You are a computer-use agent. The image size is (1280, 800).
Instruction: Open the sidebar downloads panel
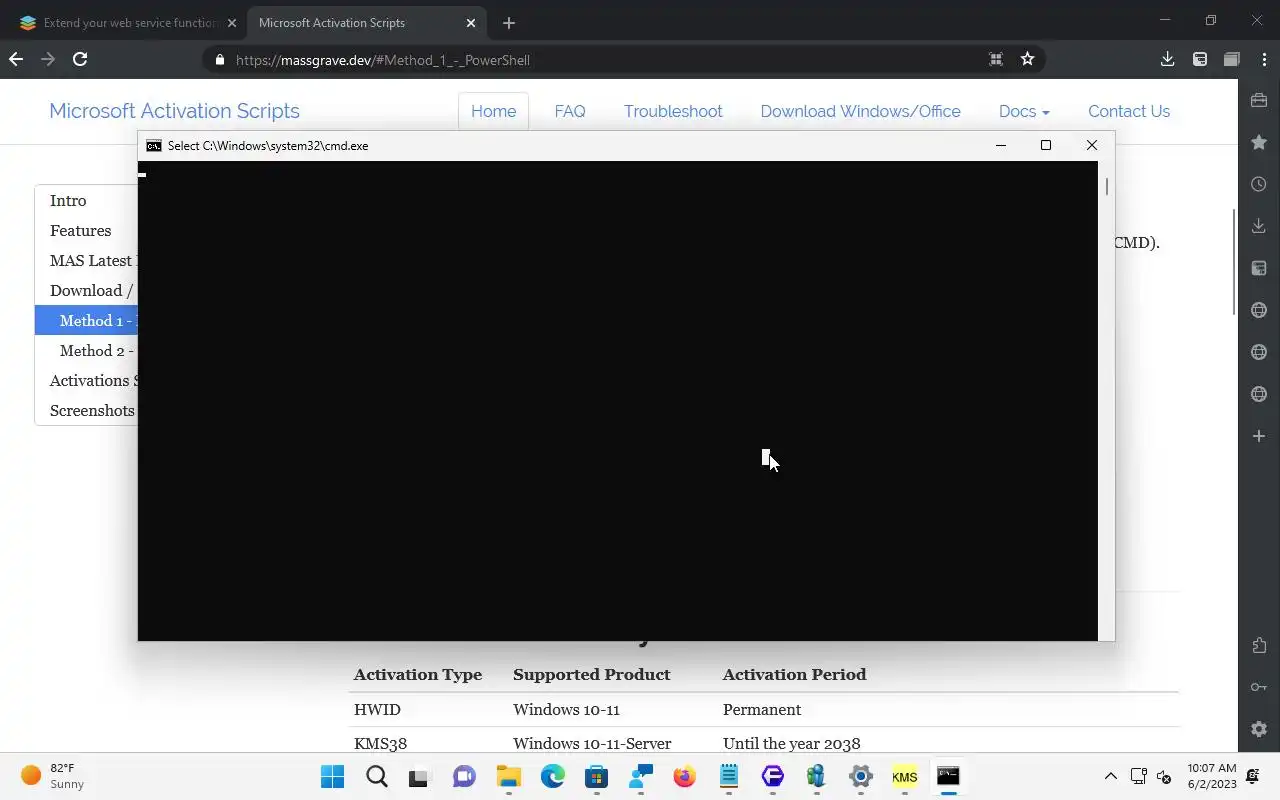tap(1259, 226)
